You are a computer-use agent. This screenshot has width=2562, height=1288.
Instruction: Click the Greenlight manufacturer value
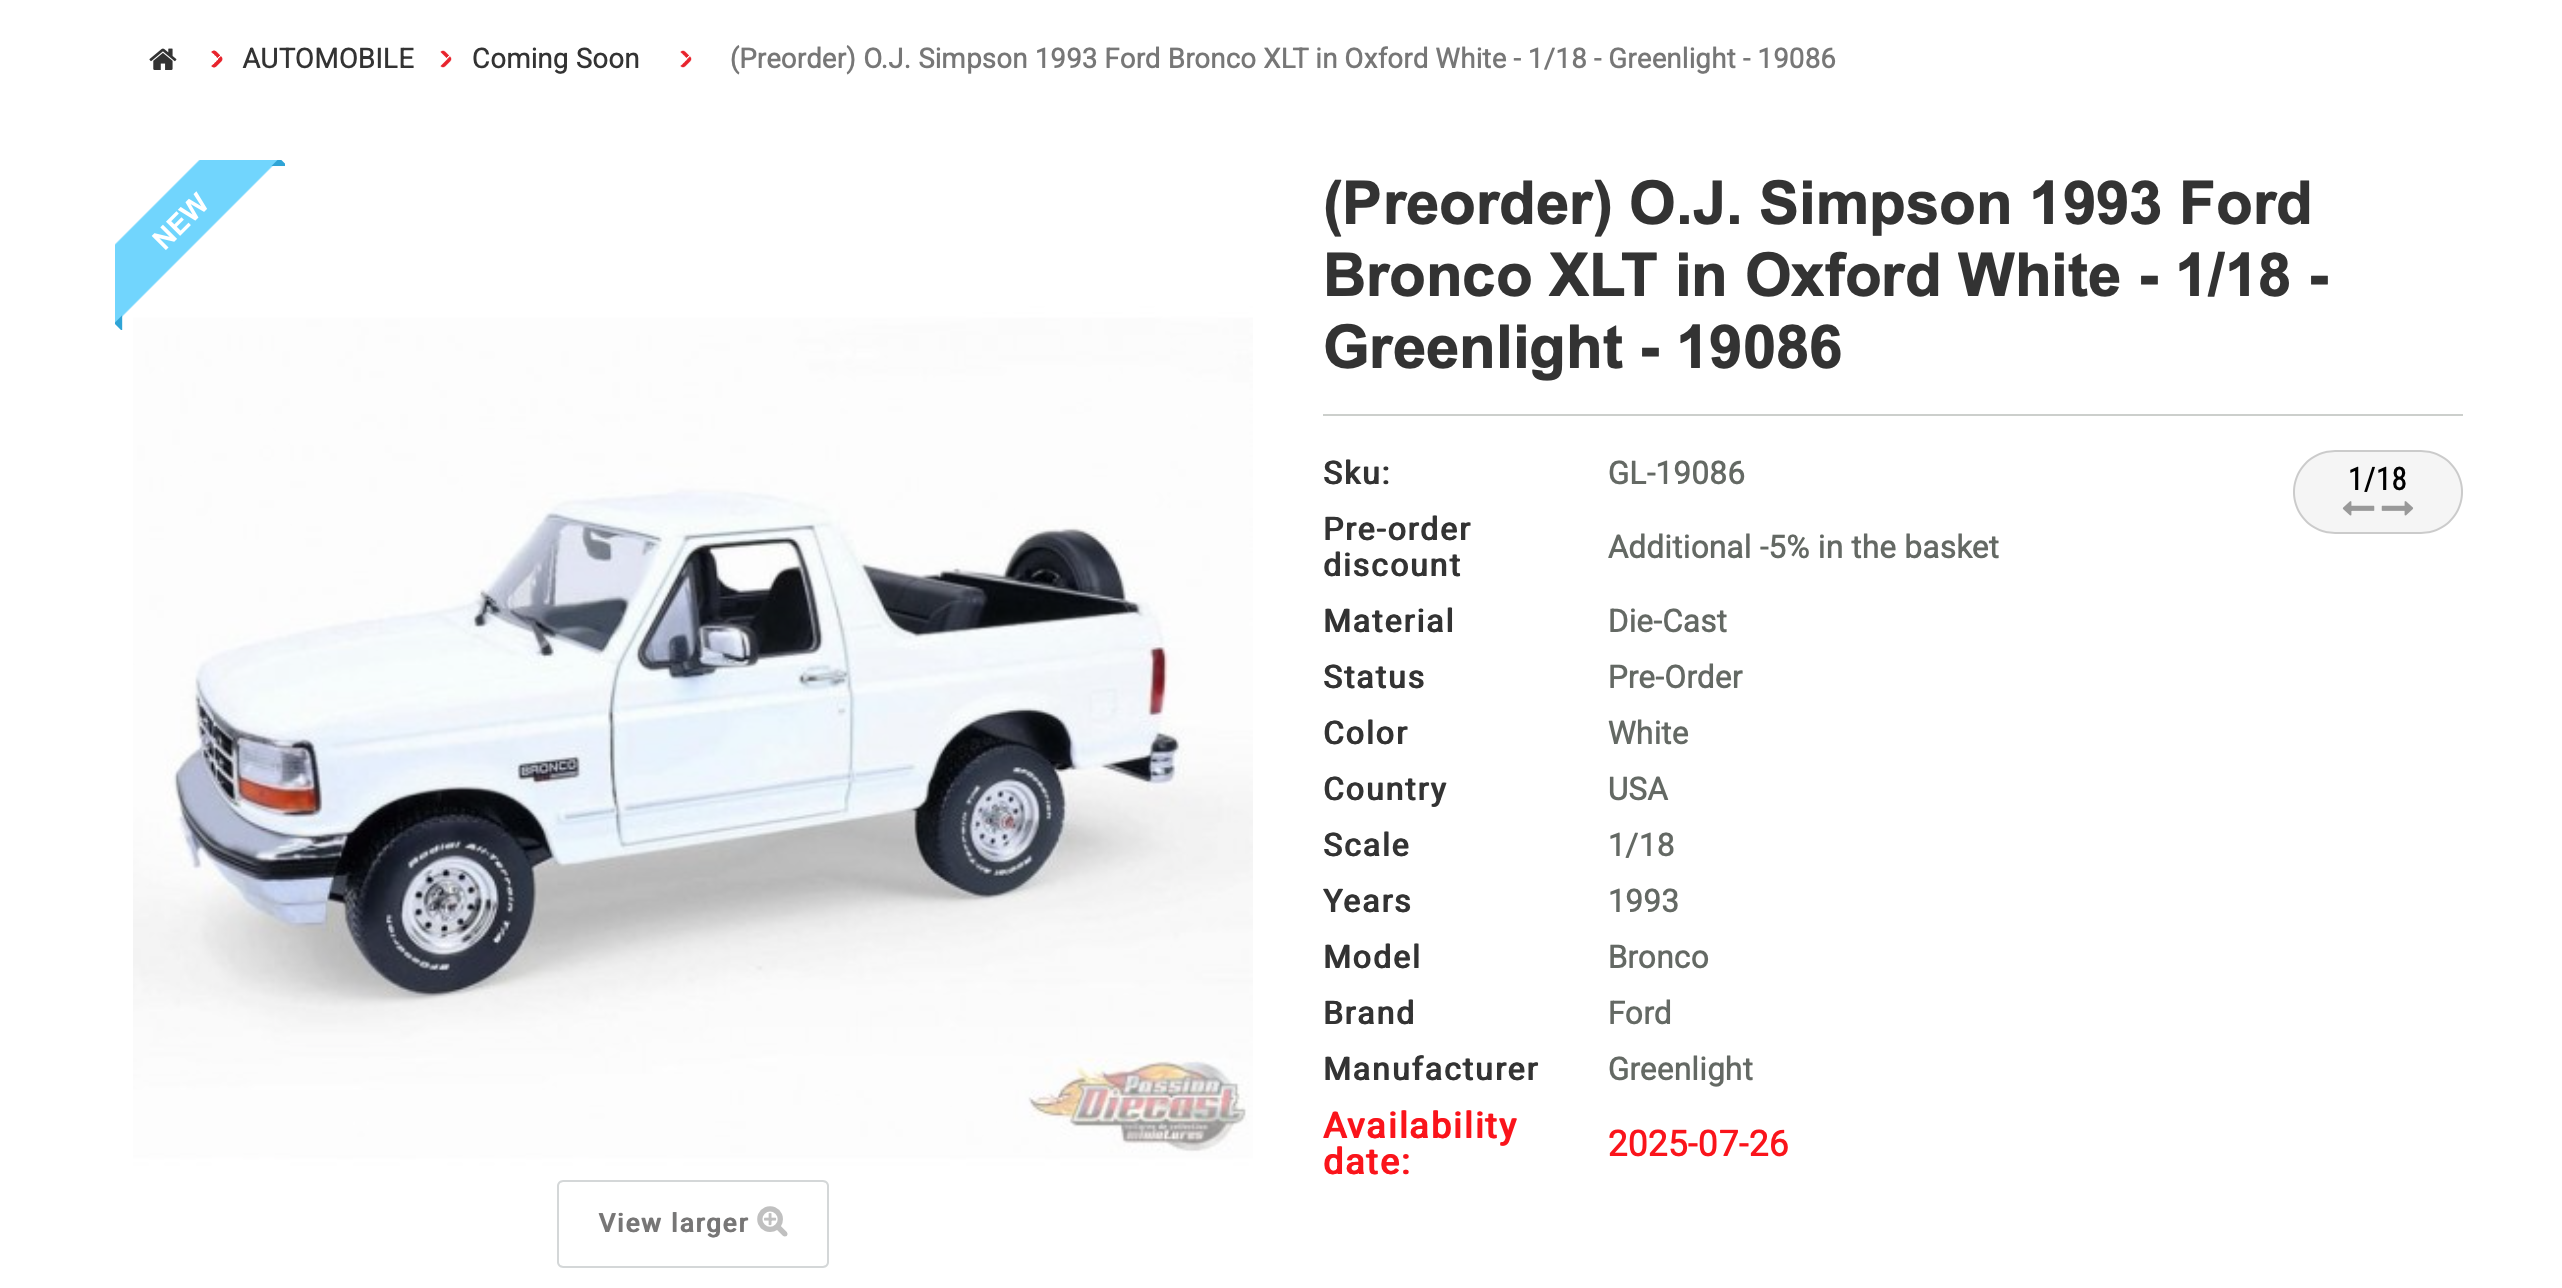point(1679,1069)
